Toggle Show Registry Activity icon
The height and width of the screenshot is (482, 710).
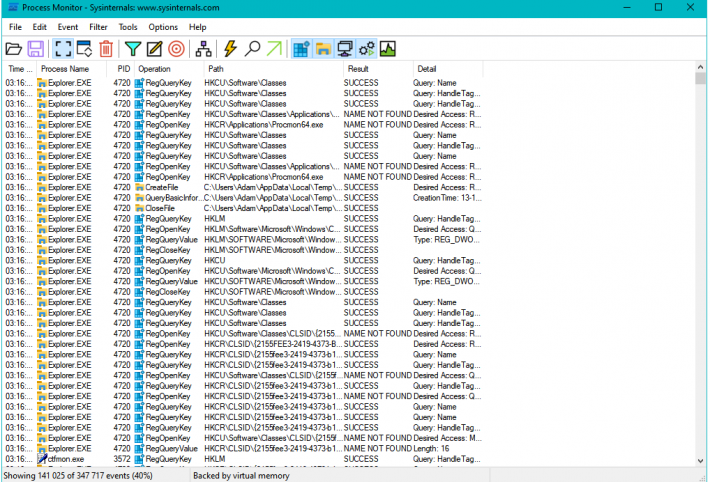pos(301,49)
